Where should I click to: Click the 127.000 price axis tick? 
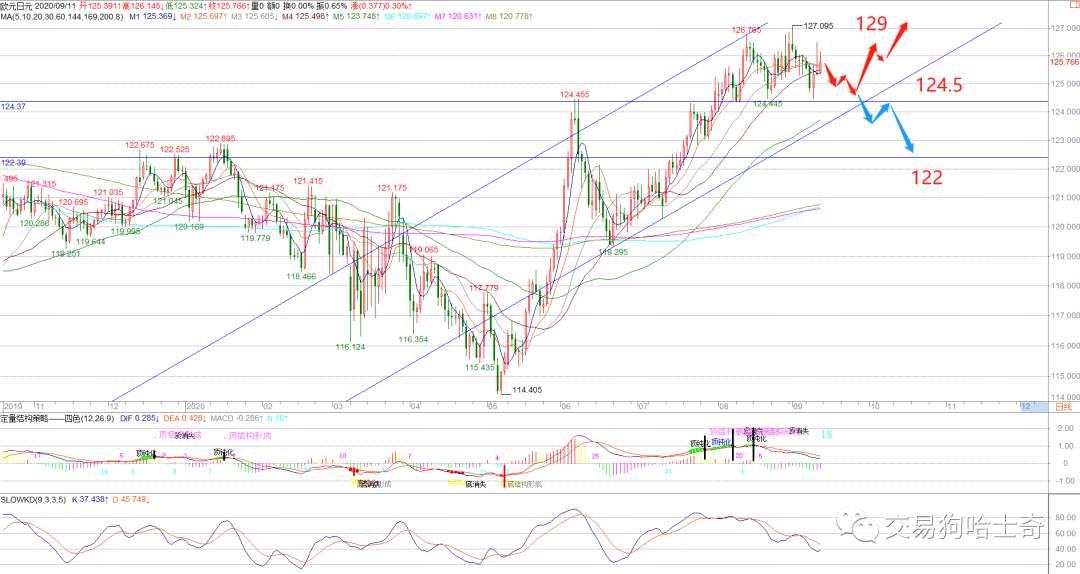click(x=1065, y=28)
